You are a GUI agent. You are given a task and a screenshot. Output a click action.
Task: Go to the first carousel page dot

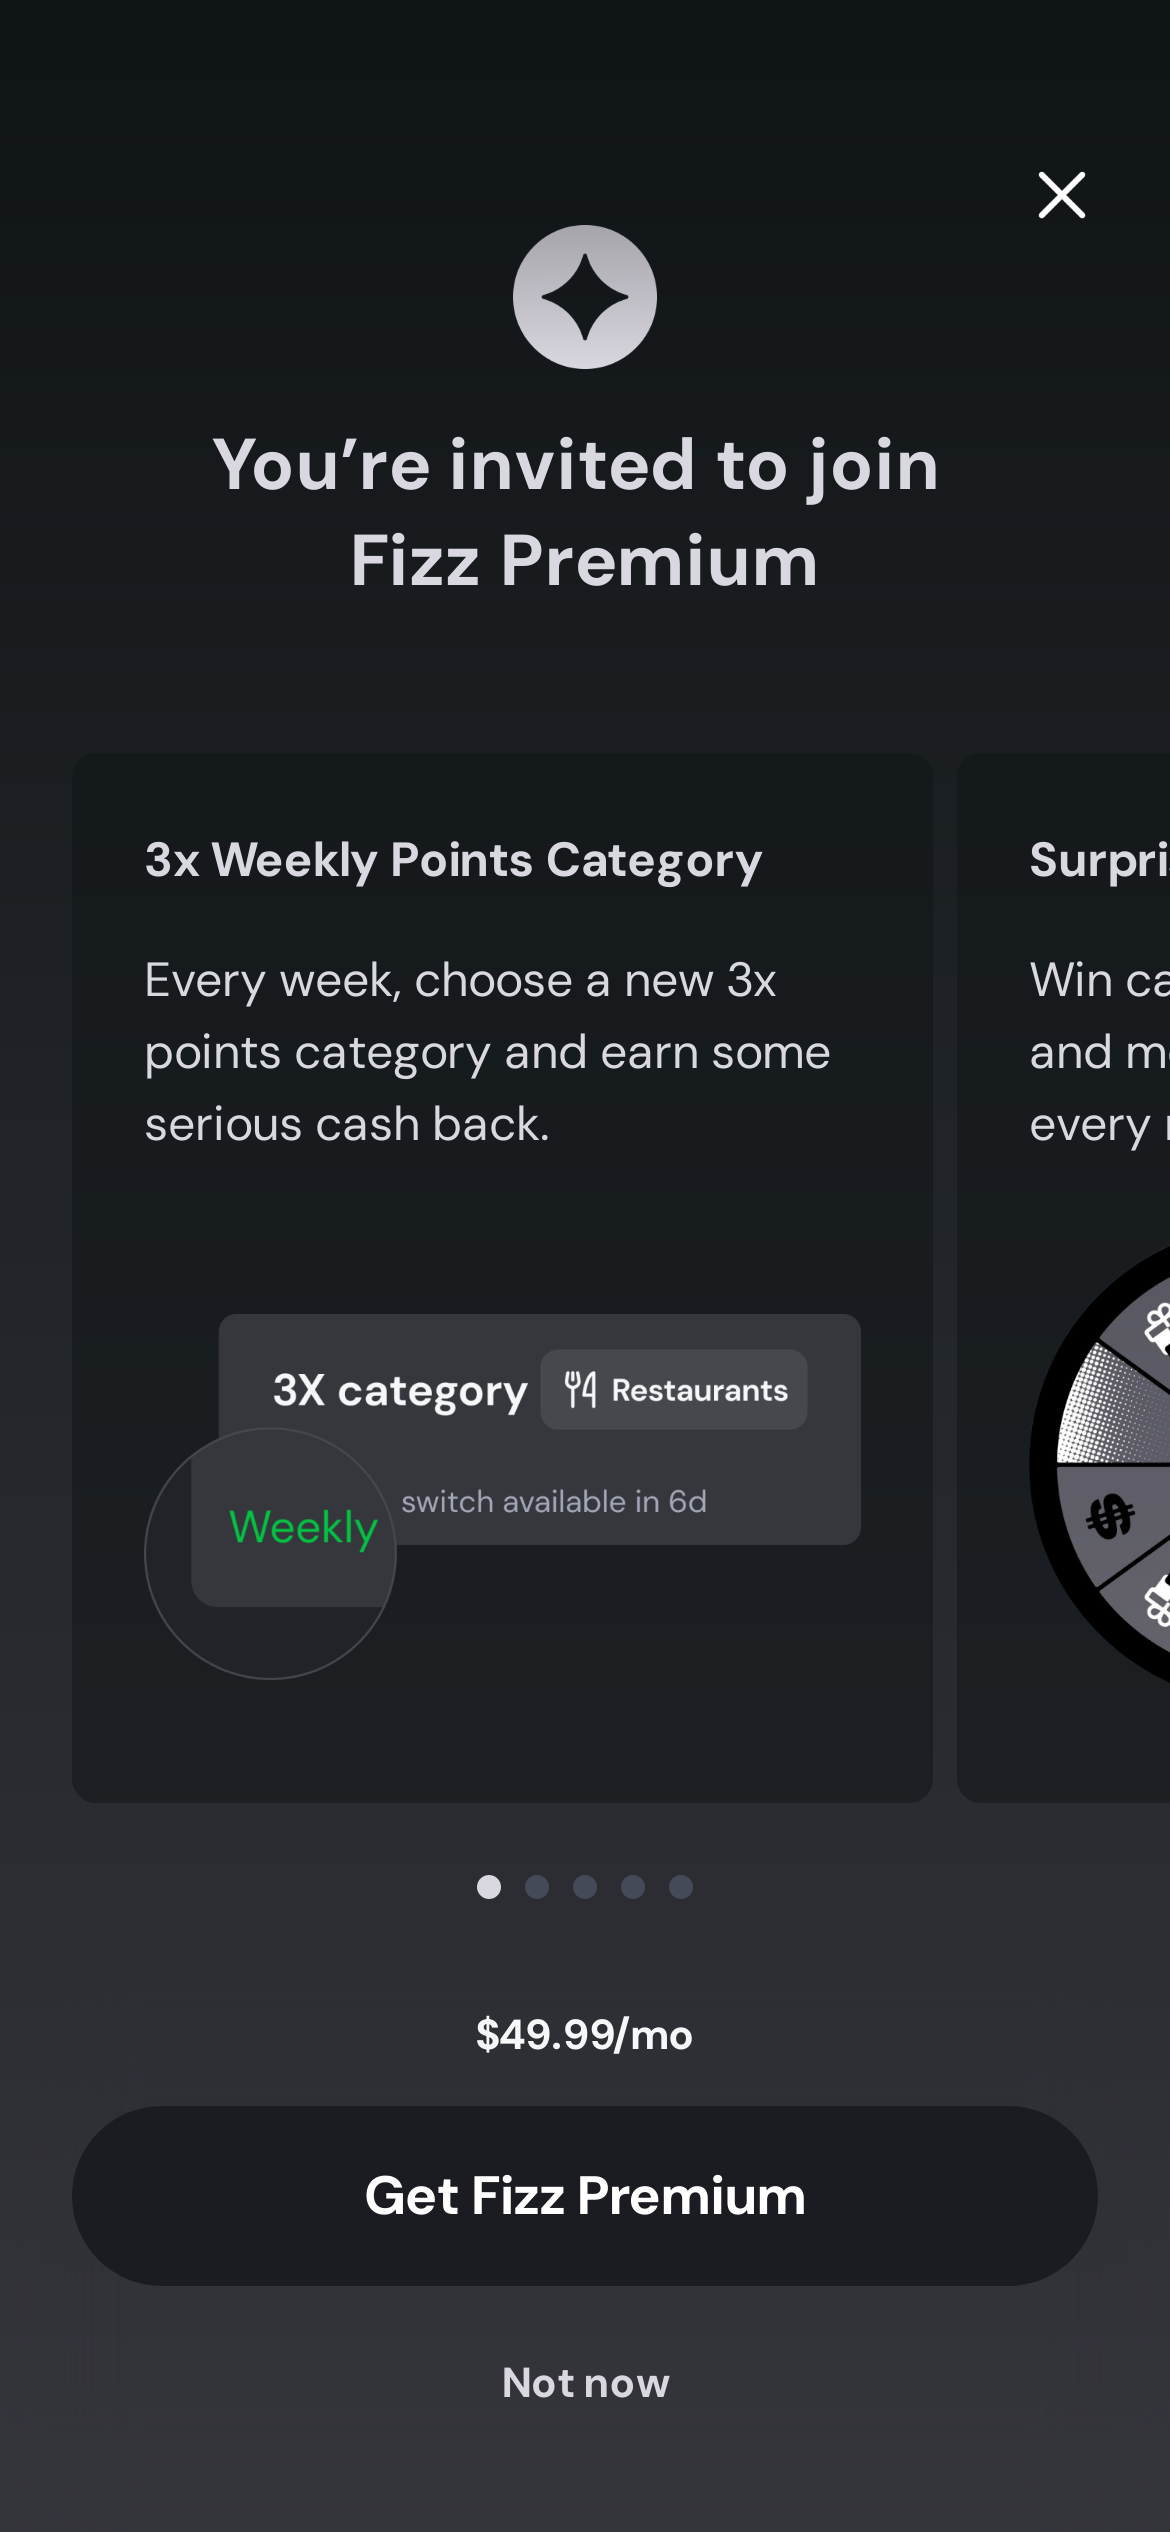(489, 1886)
